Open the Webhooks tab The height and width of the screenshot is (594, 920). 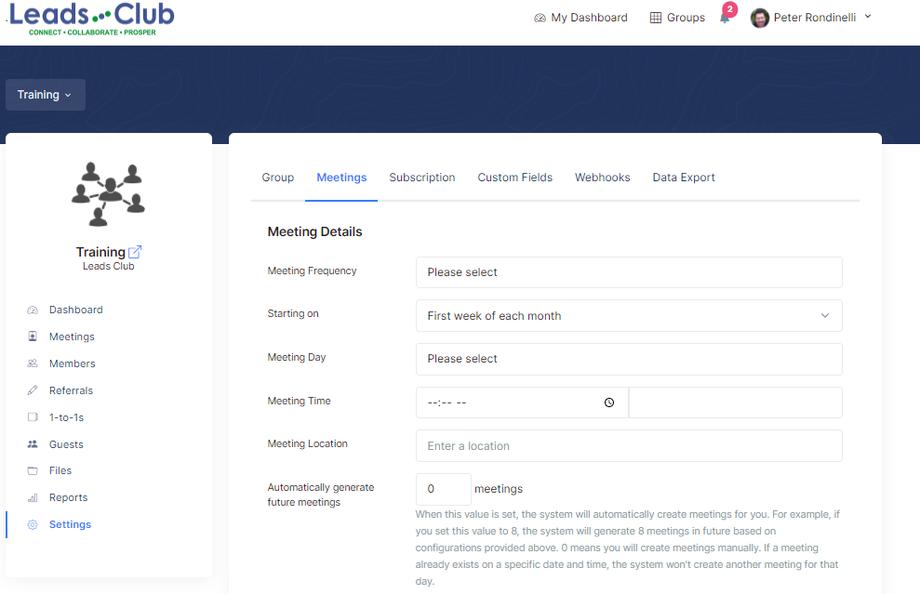[x=603, y=177]
